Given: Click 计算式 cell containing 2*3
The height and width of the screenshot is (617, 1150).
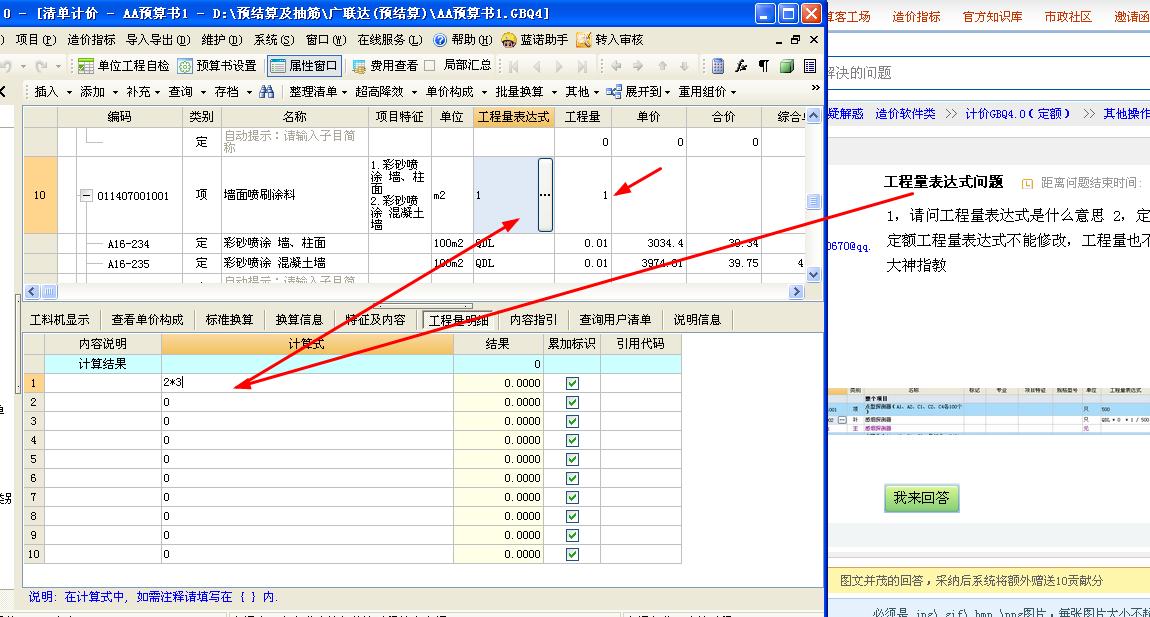Looking at the screenshot, I should point(307,382).
